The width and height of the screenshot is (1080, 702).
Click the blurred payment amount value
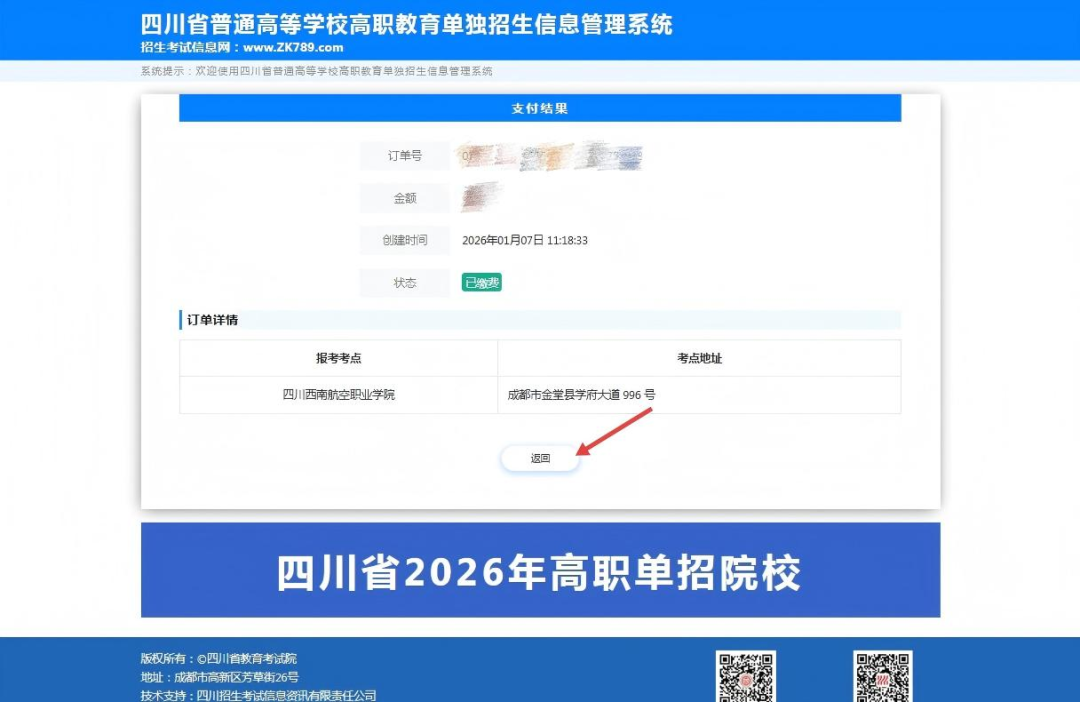tap(480, 197)
